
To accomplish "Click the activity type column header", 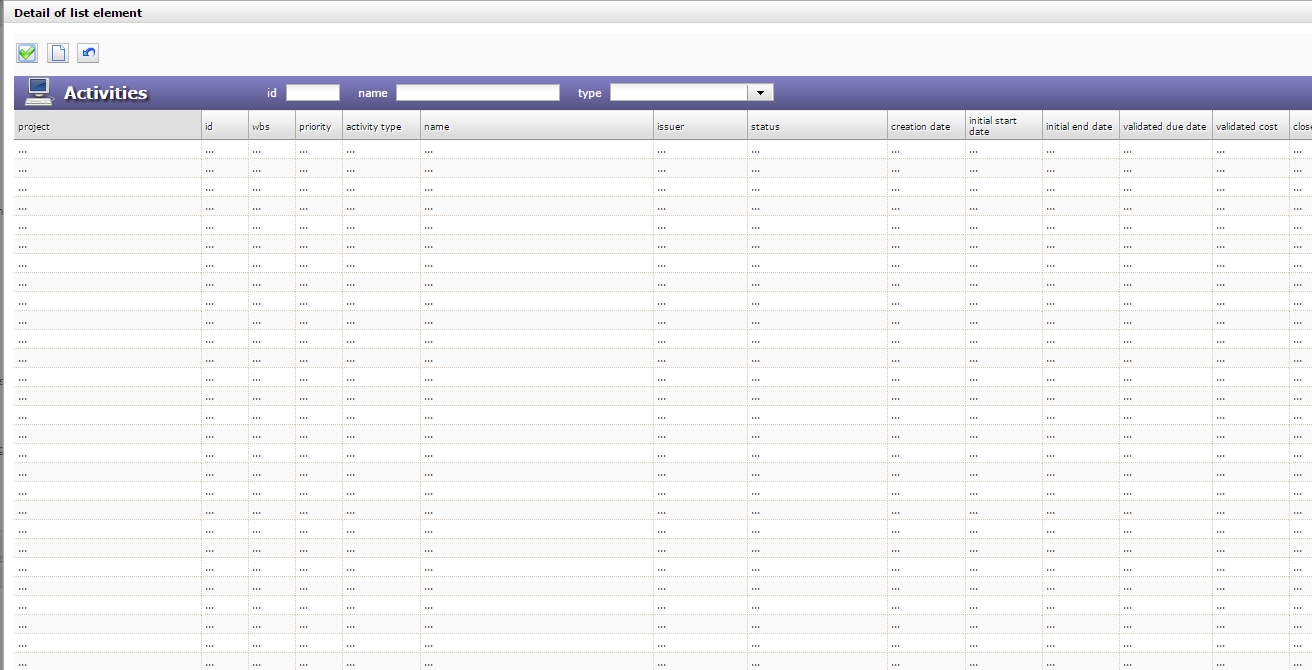I will point(380,126).
